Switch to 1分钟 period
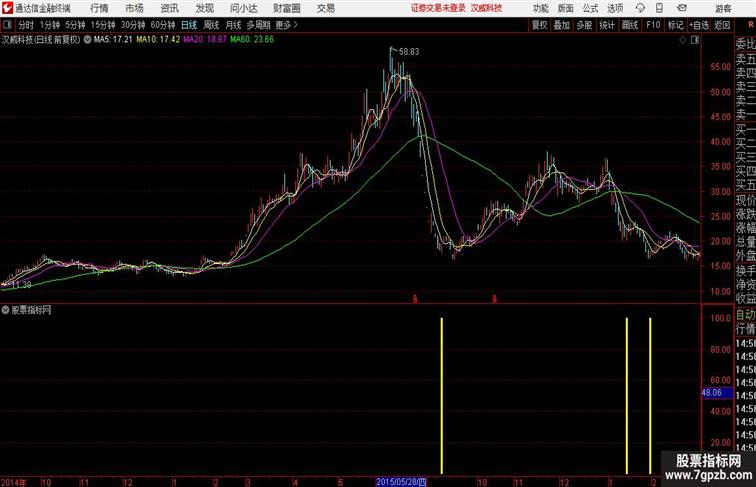 [50, 25]
